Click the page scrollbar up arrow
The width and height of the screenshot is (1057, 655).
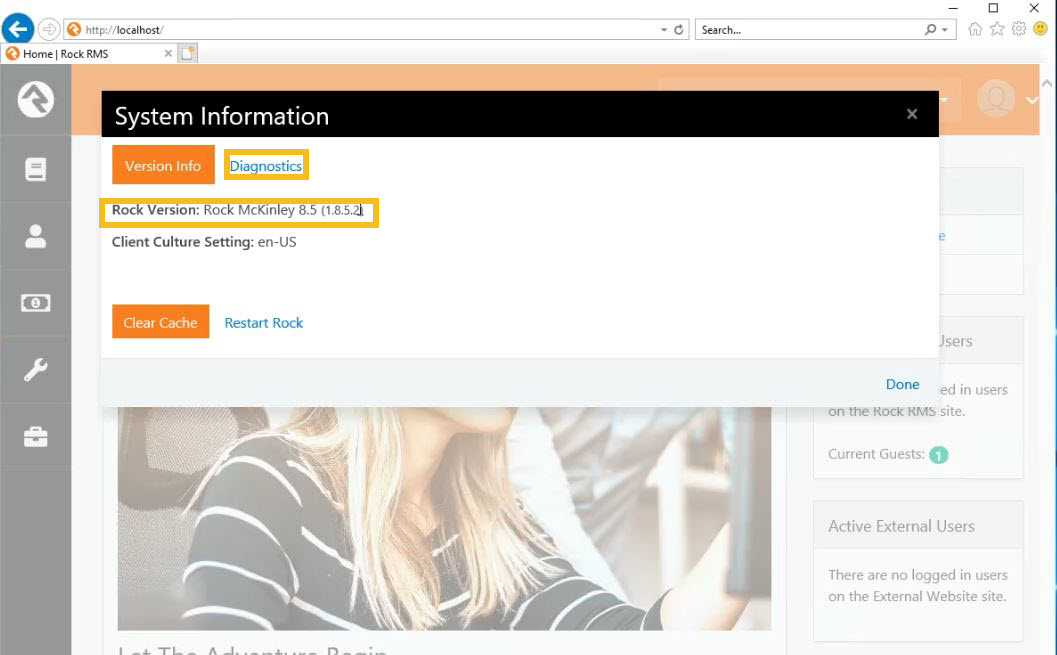(1047, 84)
